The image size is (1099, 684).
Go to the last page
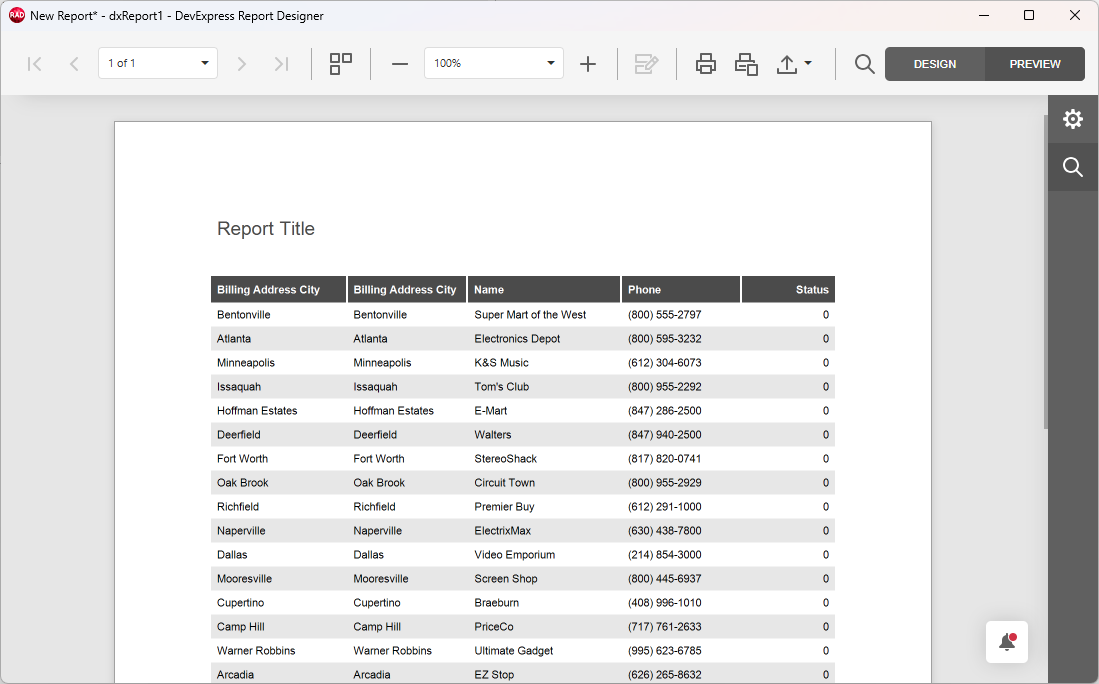[281, 63]
